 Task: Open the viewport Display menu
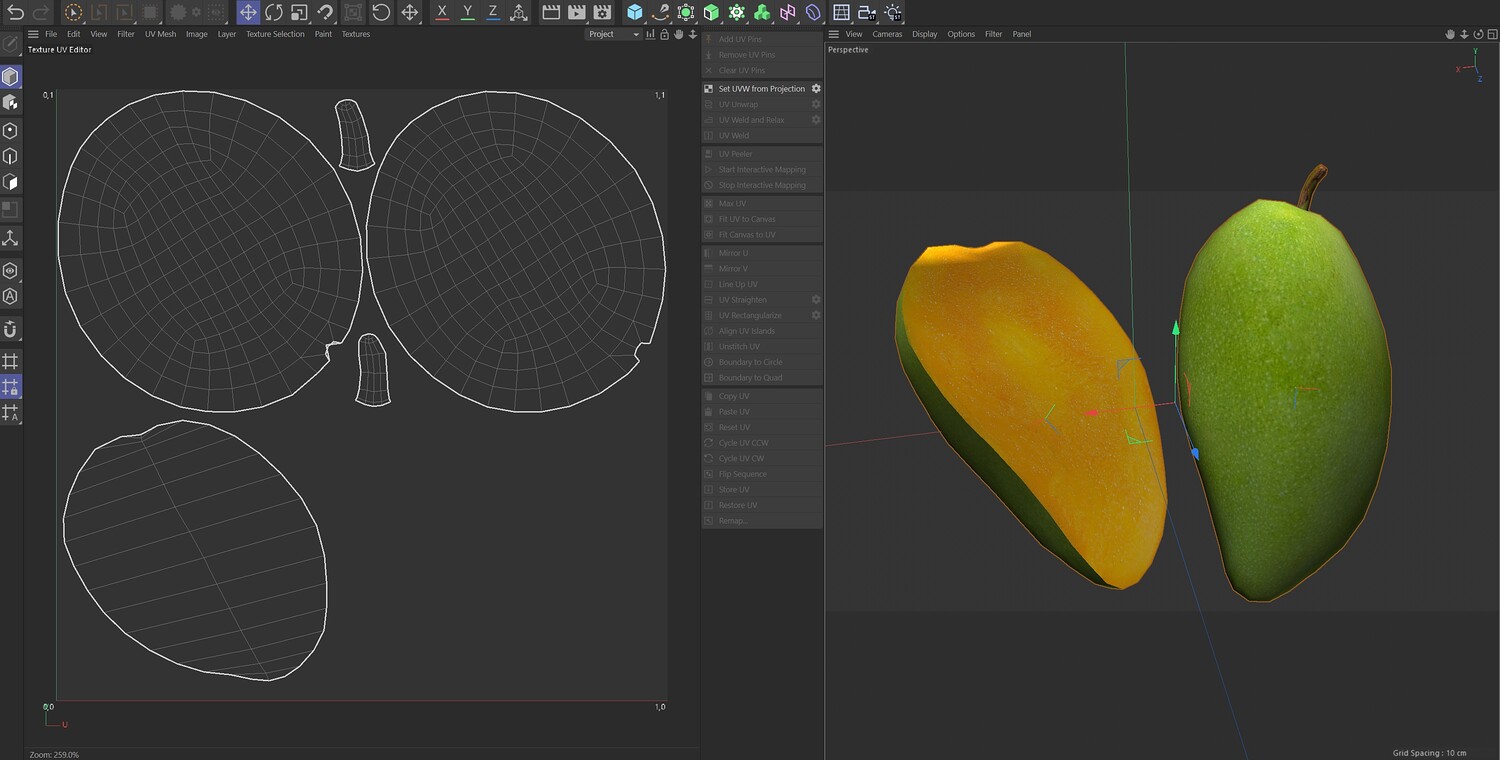(x=924, y=34)
